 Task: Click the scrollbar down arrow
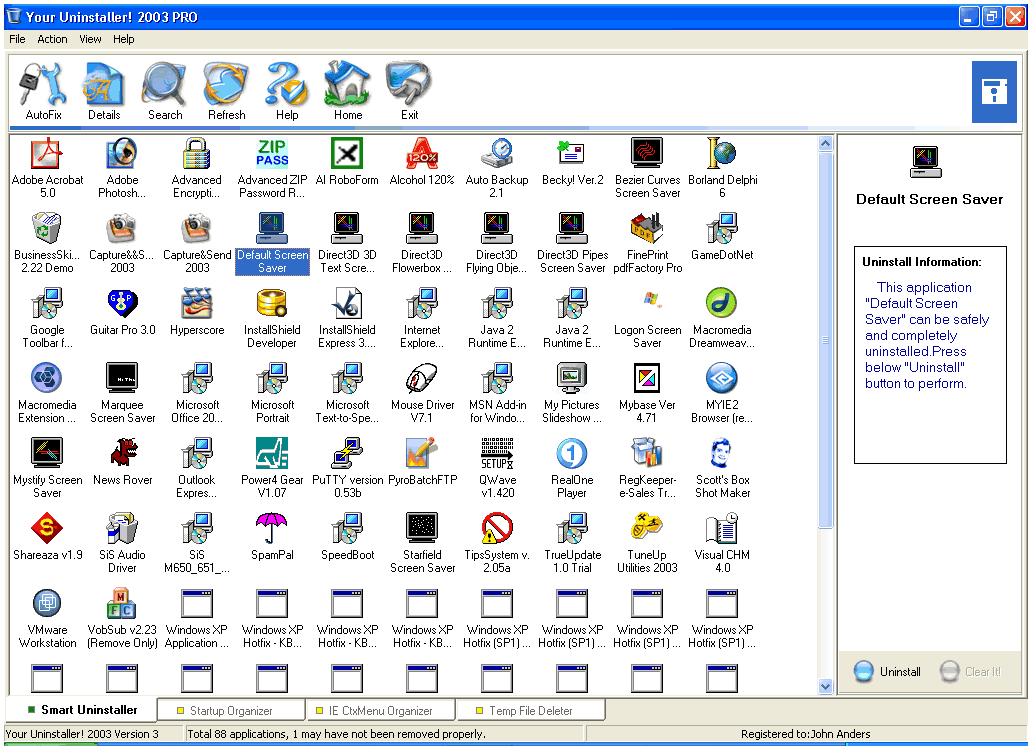click(824, 687)
